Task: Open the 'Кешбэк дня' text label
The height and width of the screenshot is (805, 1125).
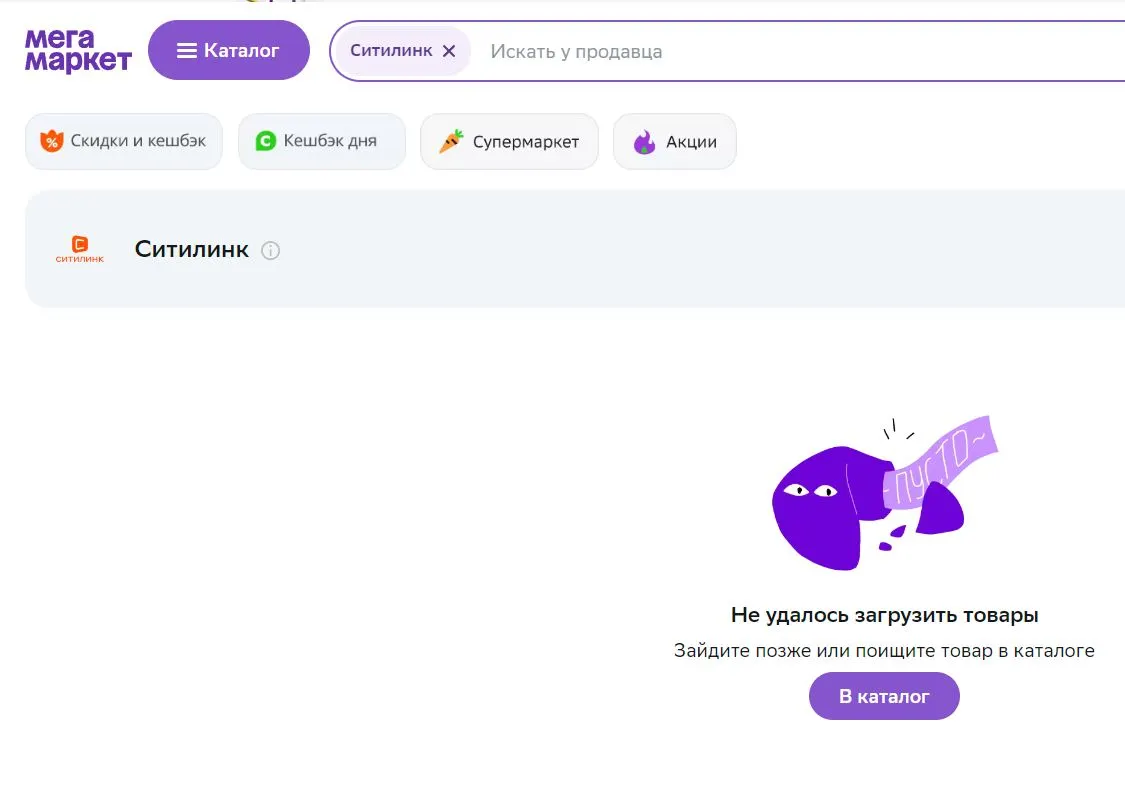Action: (330, 141)
